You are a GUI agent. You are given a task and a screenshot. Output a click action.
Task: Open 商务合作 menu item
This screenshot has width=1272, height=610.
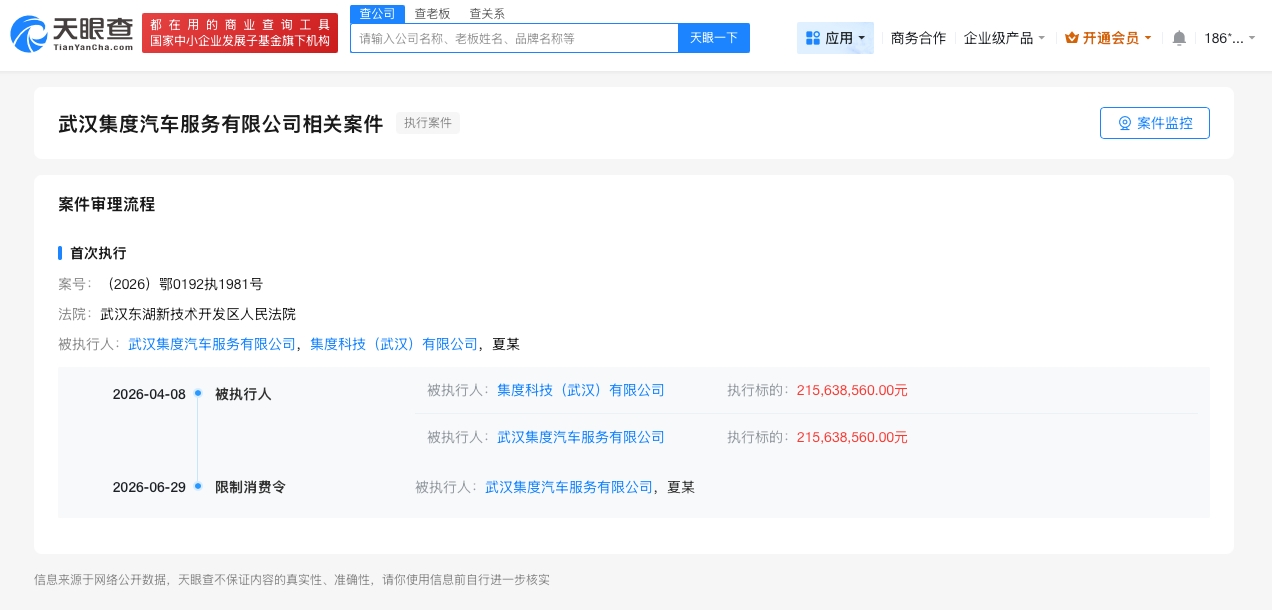coord(918,38)
